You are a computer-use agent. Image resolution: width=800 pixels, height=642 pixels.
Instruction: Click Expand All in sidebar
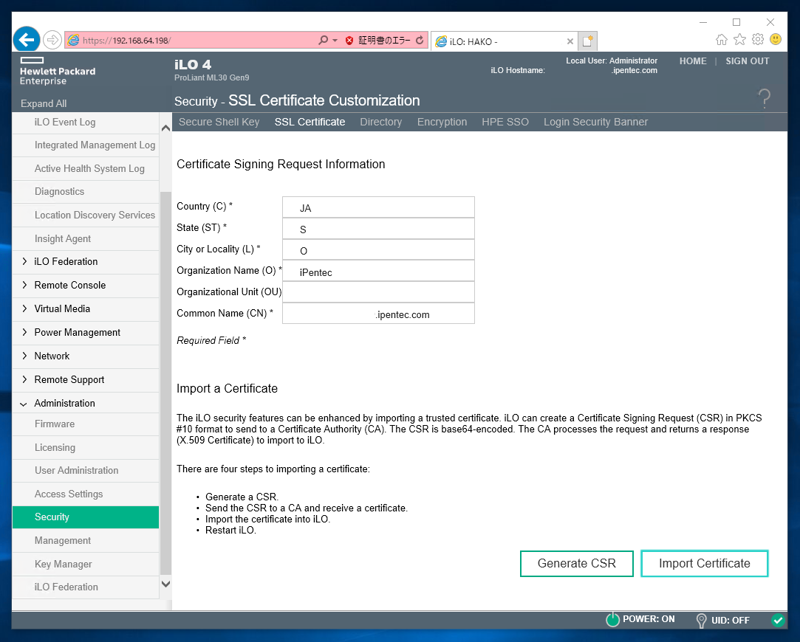43,103
